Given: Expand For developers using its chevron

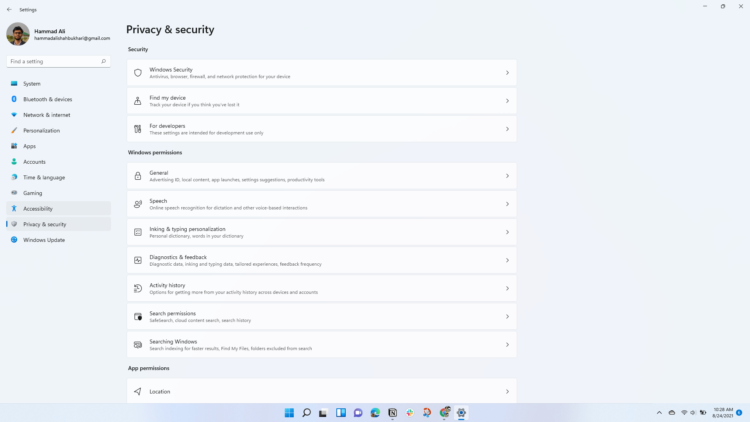Looking at the screenshot, I should (x=507, y=129).
